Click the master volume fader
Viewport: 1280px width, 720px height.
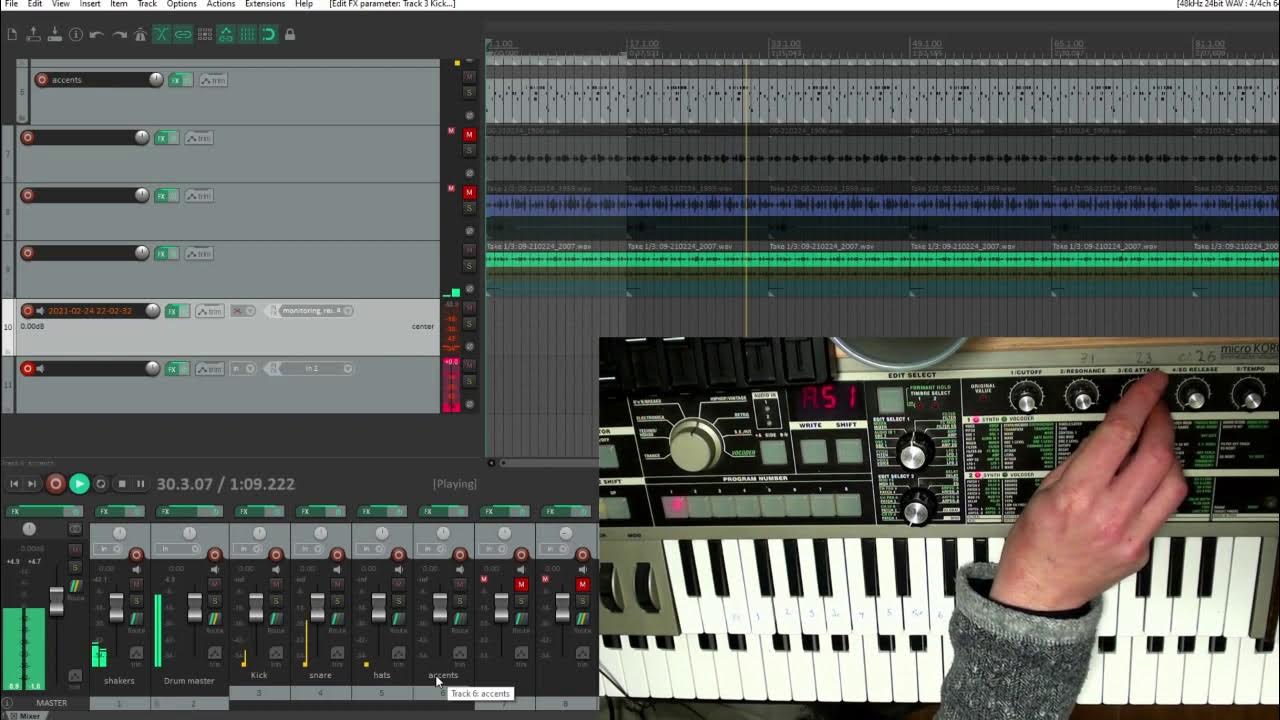point(56,600)
